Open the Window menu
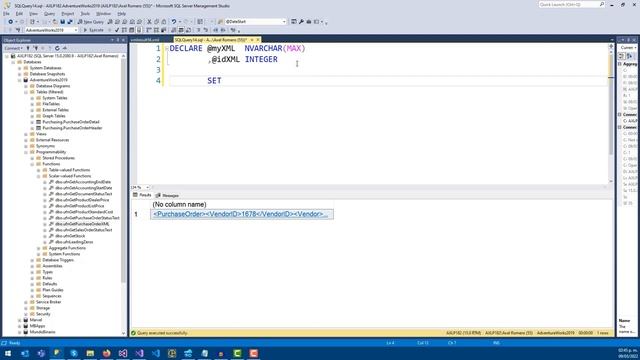This screenshot has width=640, height=360. coord(103,13)
